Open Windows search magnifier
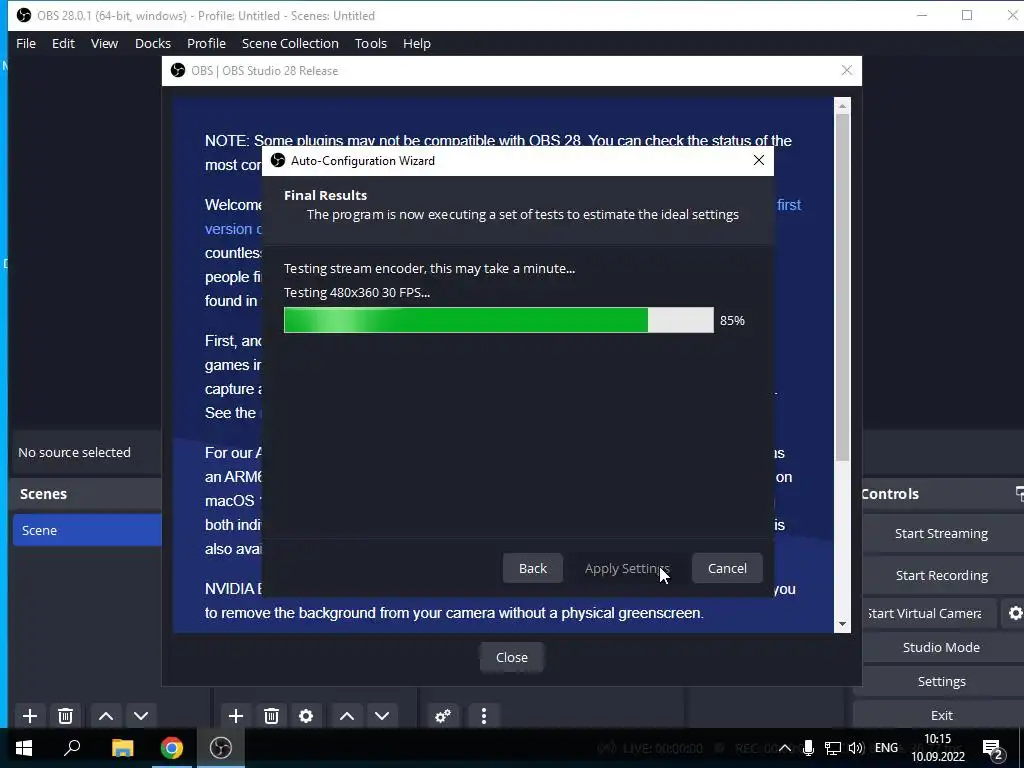This screenshot has width=1024, height=768. 72,748
